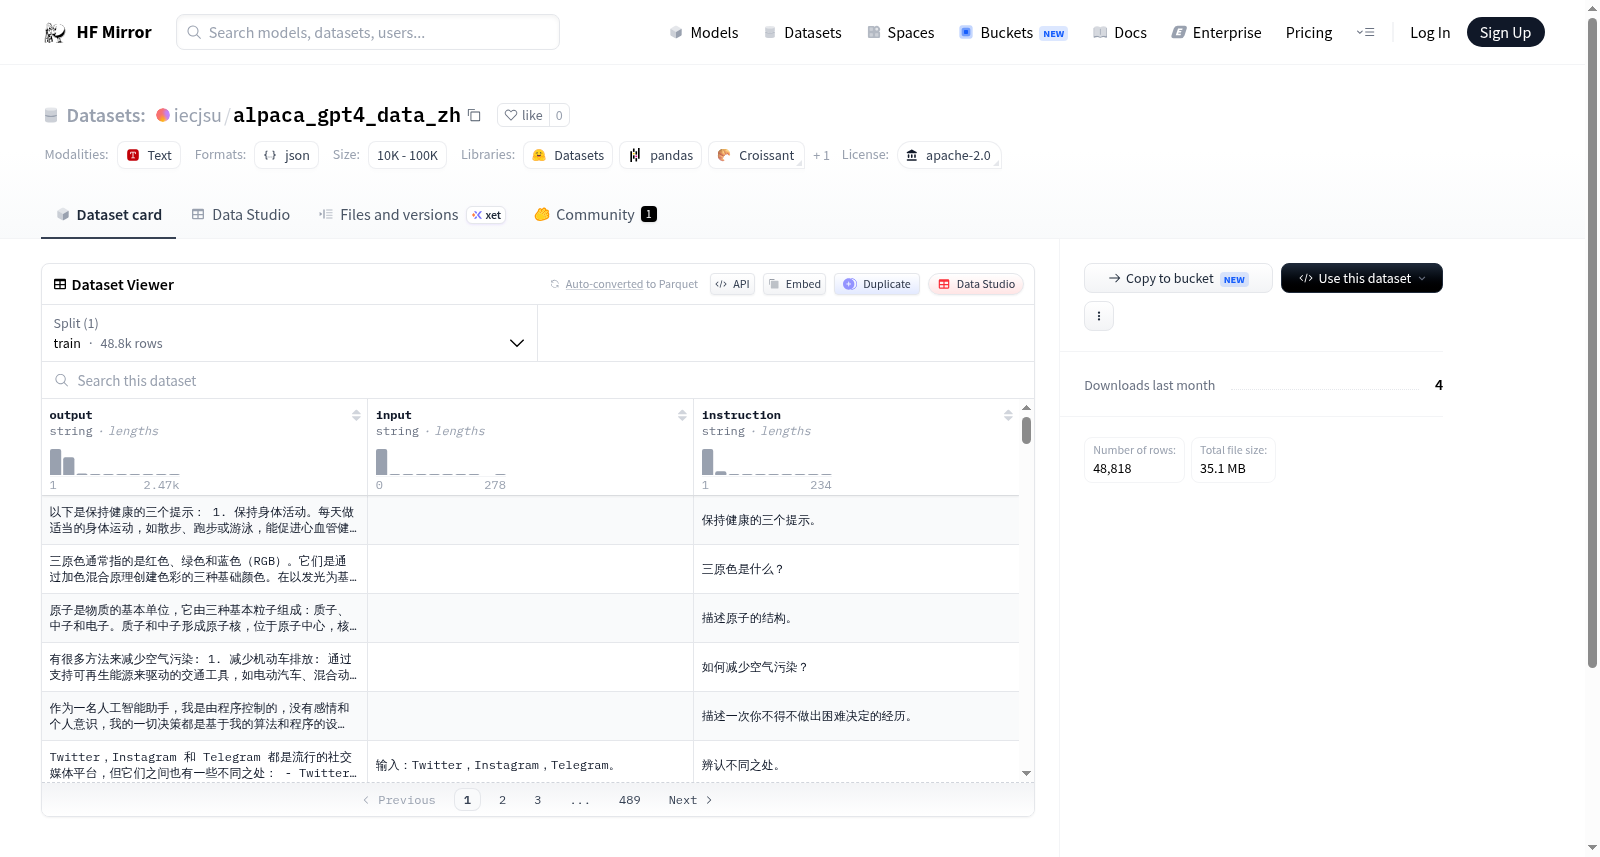Click the input cell with Twitter, Instagram, Telegram
The width and height of the screenshot is (1600, 857).
pyautogui.click(x=530, y=765)
